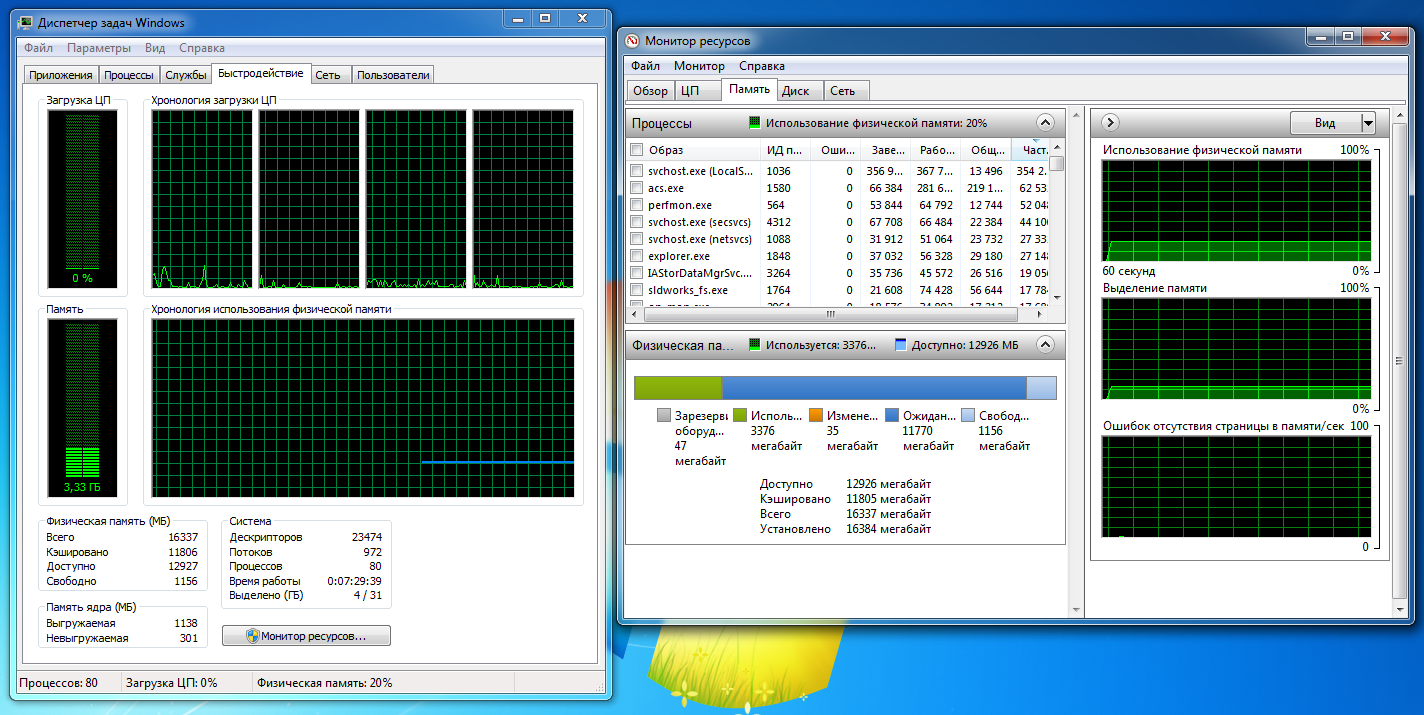Click light blue Свободно legend swatch

coord(968,415)
